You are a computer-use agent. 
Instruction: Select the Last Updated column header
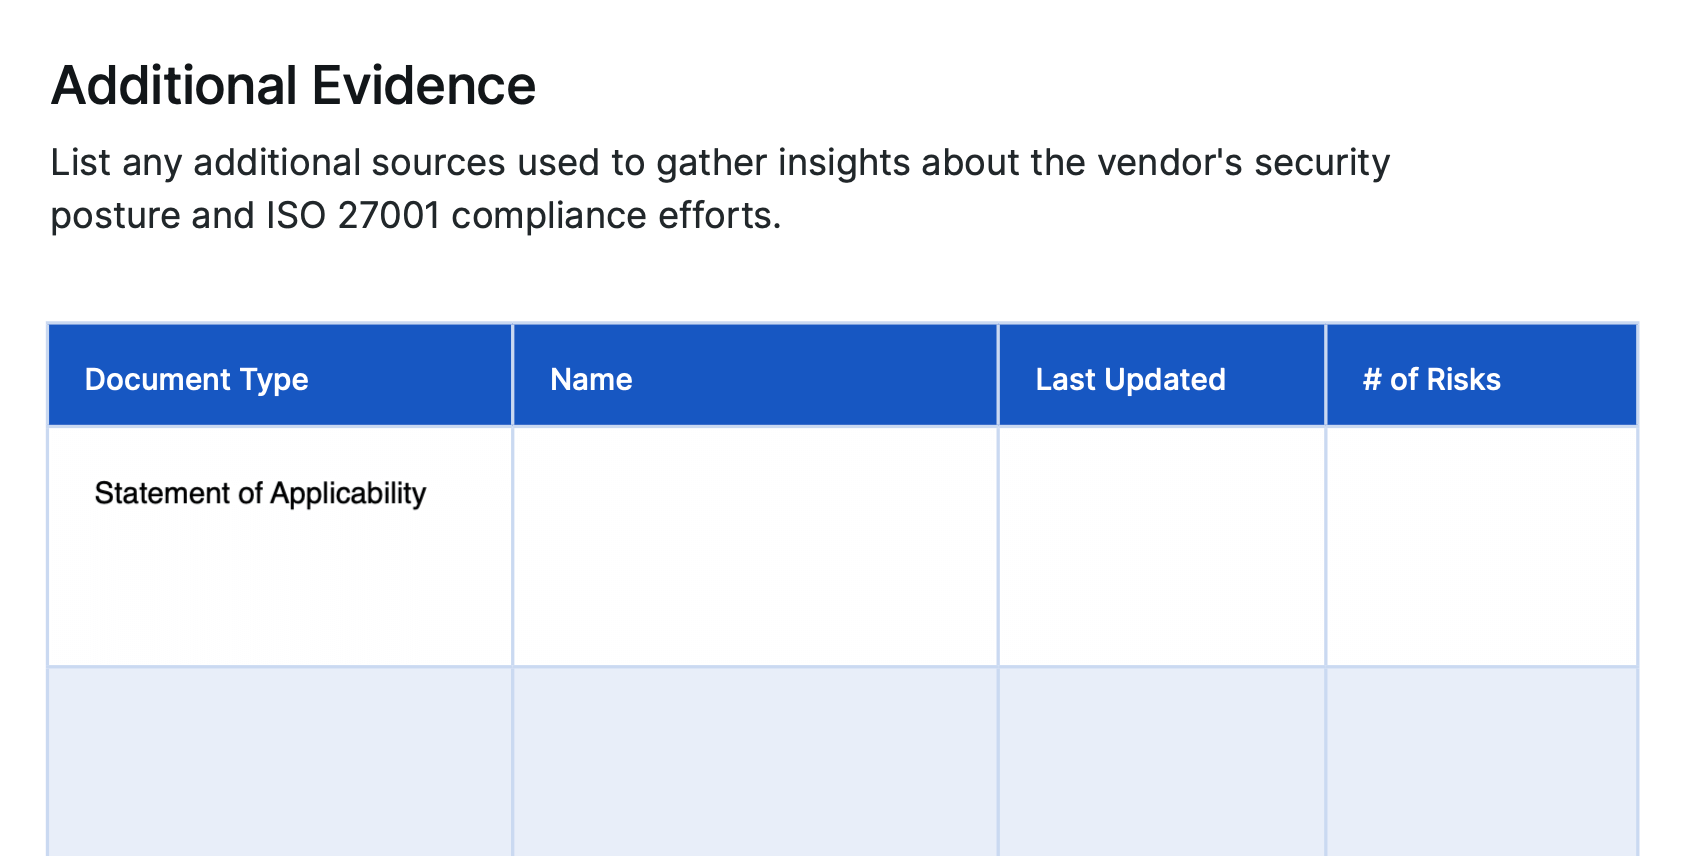click(x=1162, y=375)
